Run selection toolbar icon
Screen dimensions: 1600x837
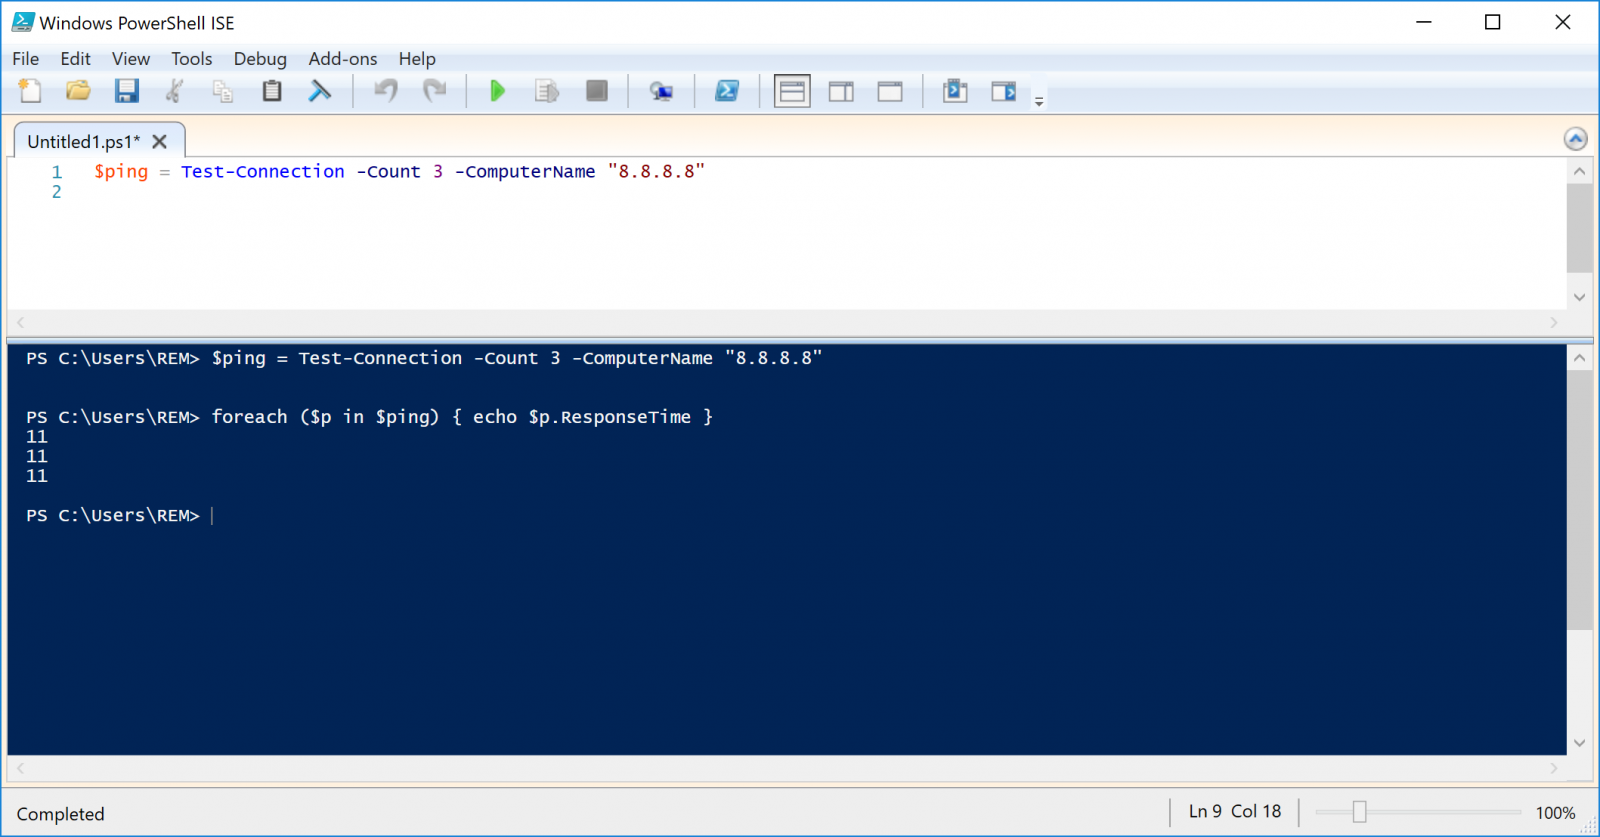[x=546, y=91]
